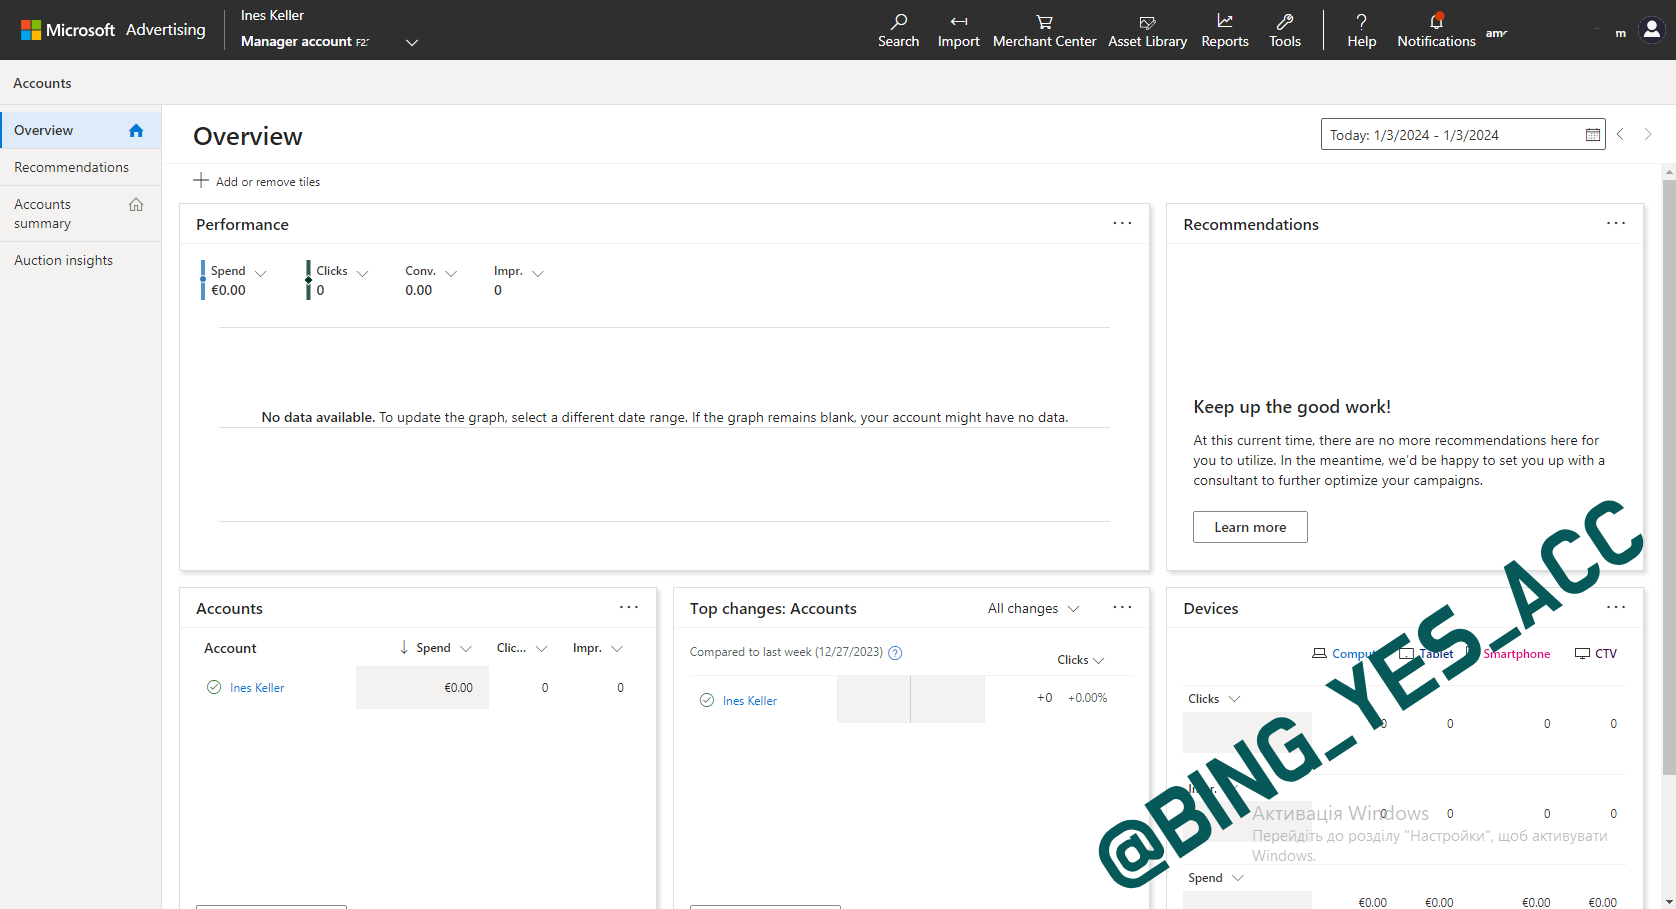Click the Import icon
Image resolution: width=1676 pixels, height=909 pixels.
pos(958,30)
